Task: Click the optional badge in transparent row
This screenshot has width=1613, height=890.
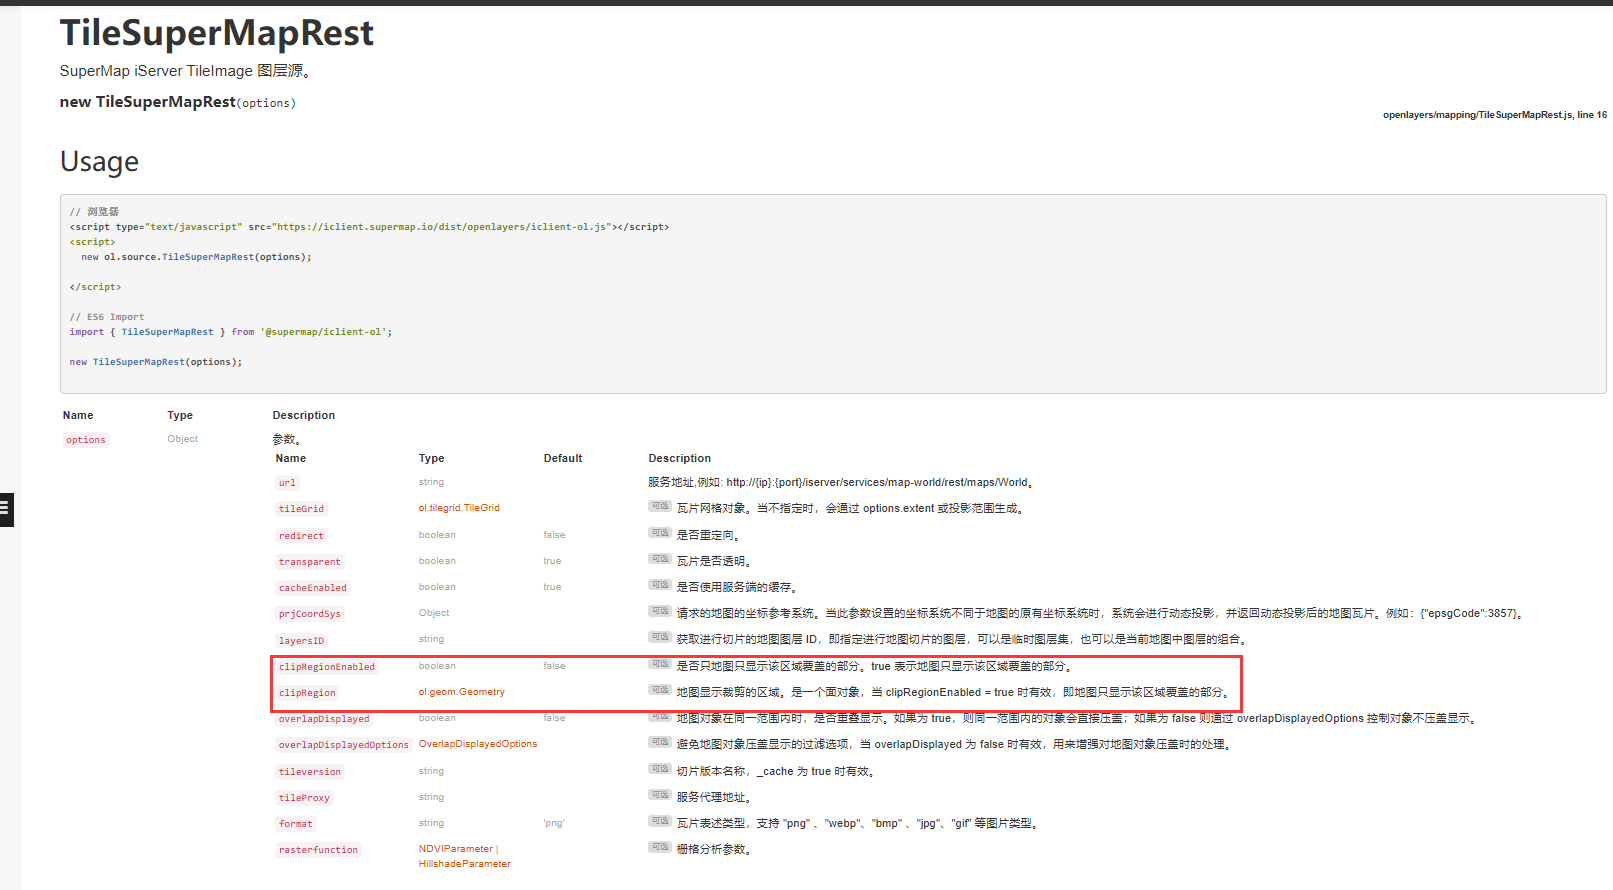Action: (660, 560)
